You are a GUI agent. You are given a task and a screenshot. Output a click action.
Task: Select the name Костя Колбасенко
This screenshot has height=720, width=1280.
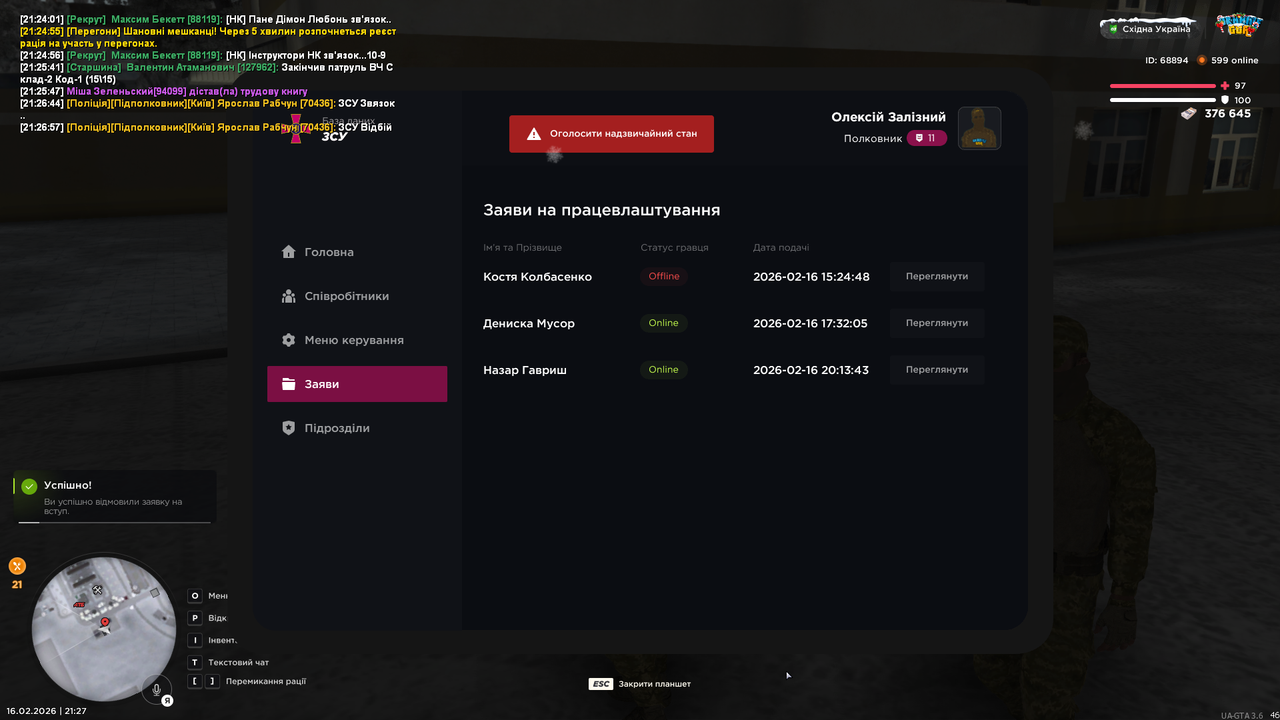[537, 277]
